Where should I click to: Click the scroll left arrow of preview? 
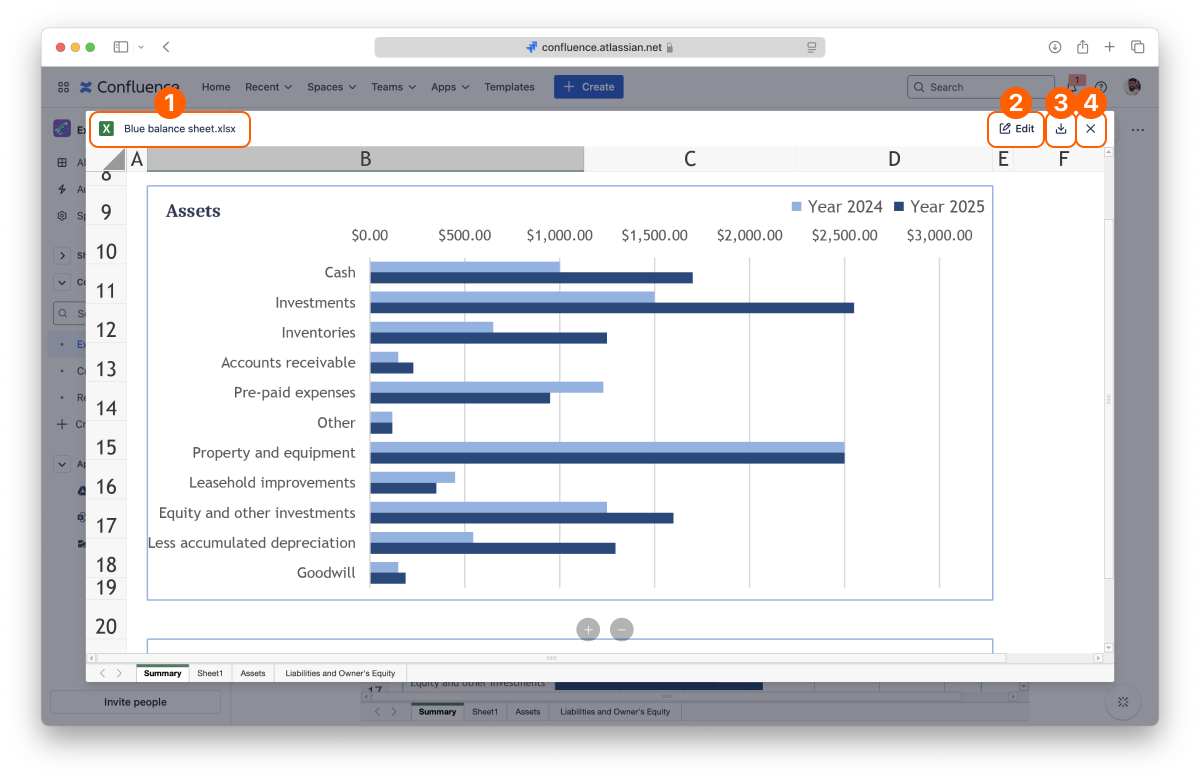click(x=92, y=658)
